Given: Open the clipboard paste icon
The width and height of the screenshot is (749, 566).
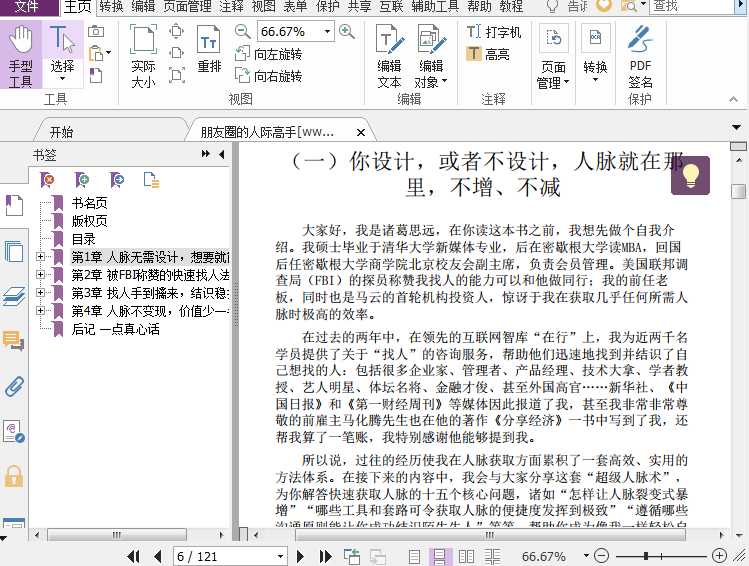Looking at the screenshot, I should pos(97,53).
